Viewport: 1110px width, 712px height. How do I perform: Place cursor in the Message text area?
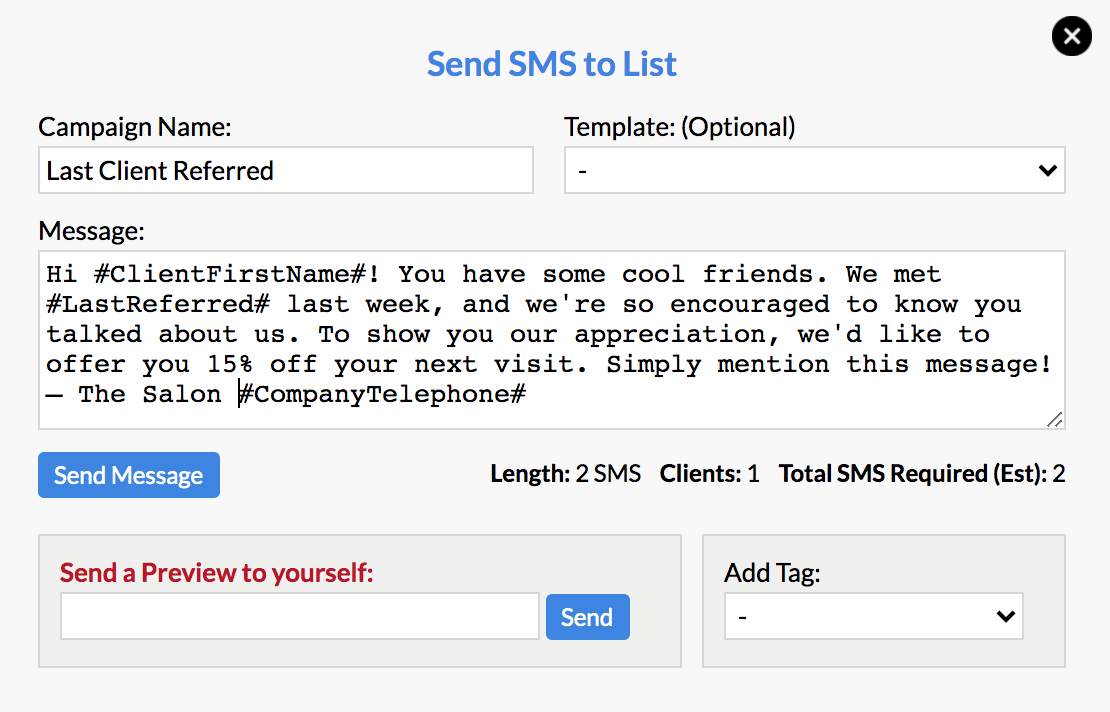(551, 340)
